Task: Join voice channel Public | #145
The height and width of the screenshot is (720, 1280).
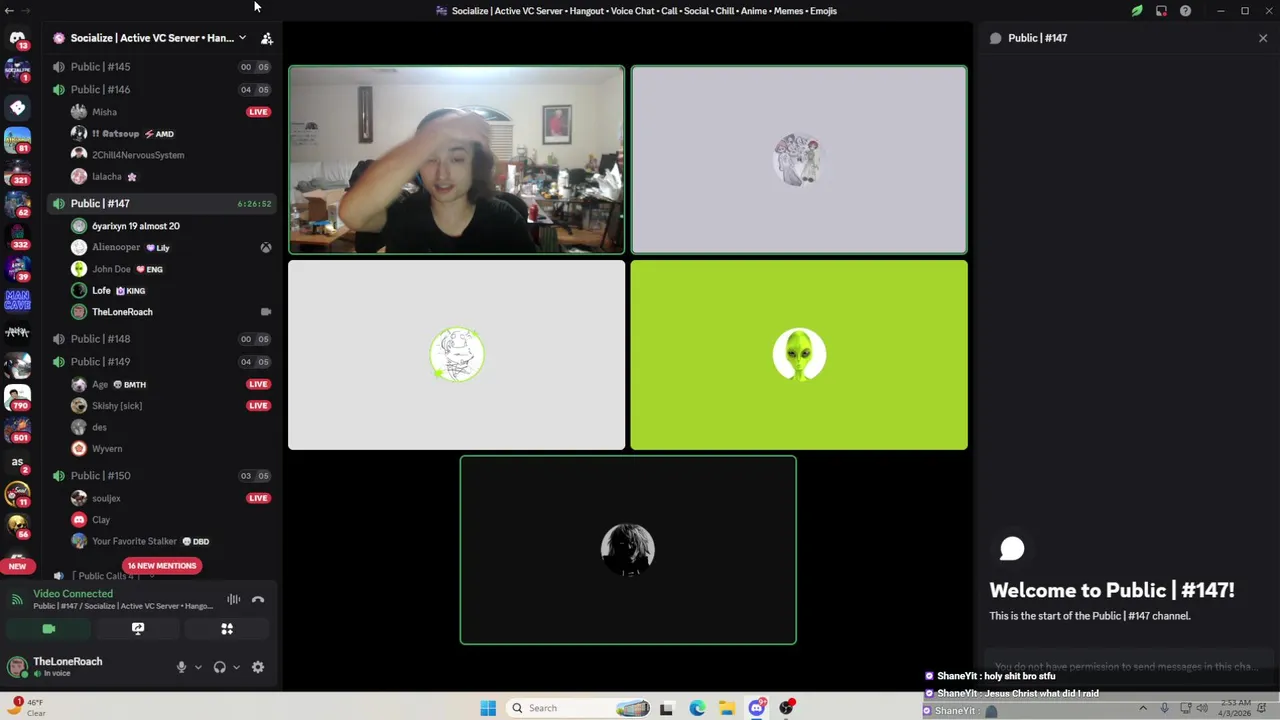Action: pos(160,67)
